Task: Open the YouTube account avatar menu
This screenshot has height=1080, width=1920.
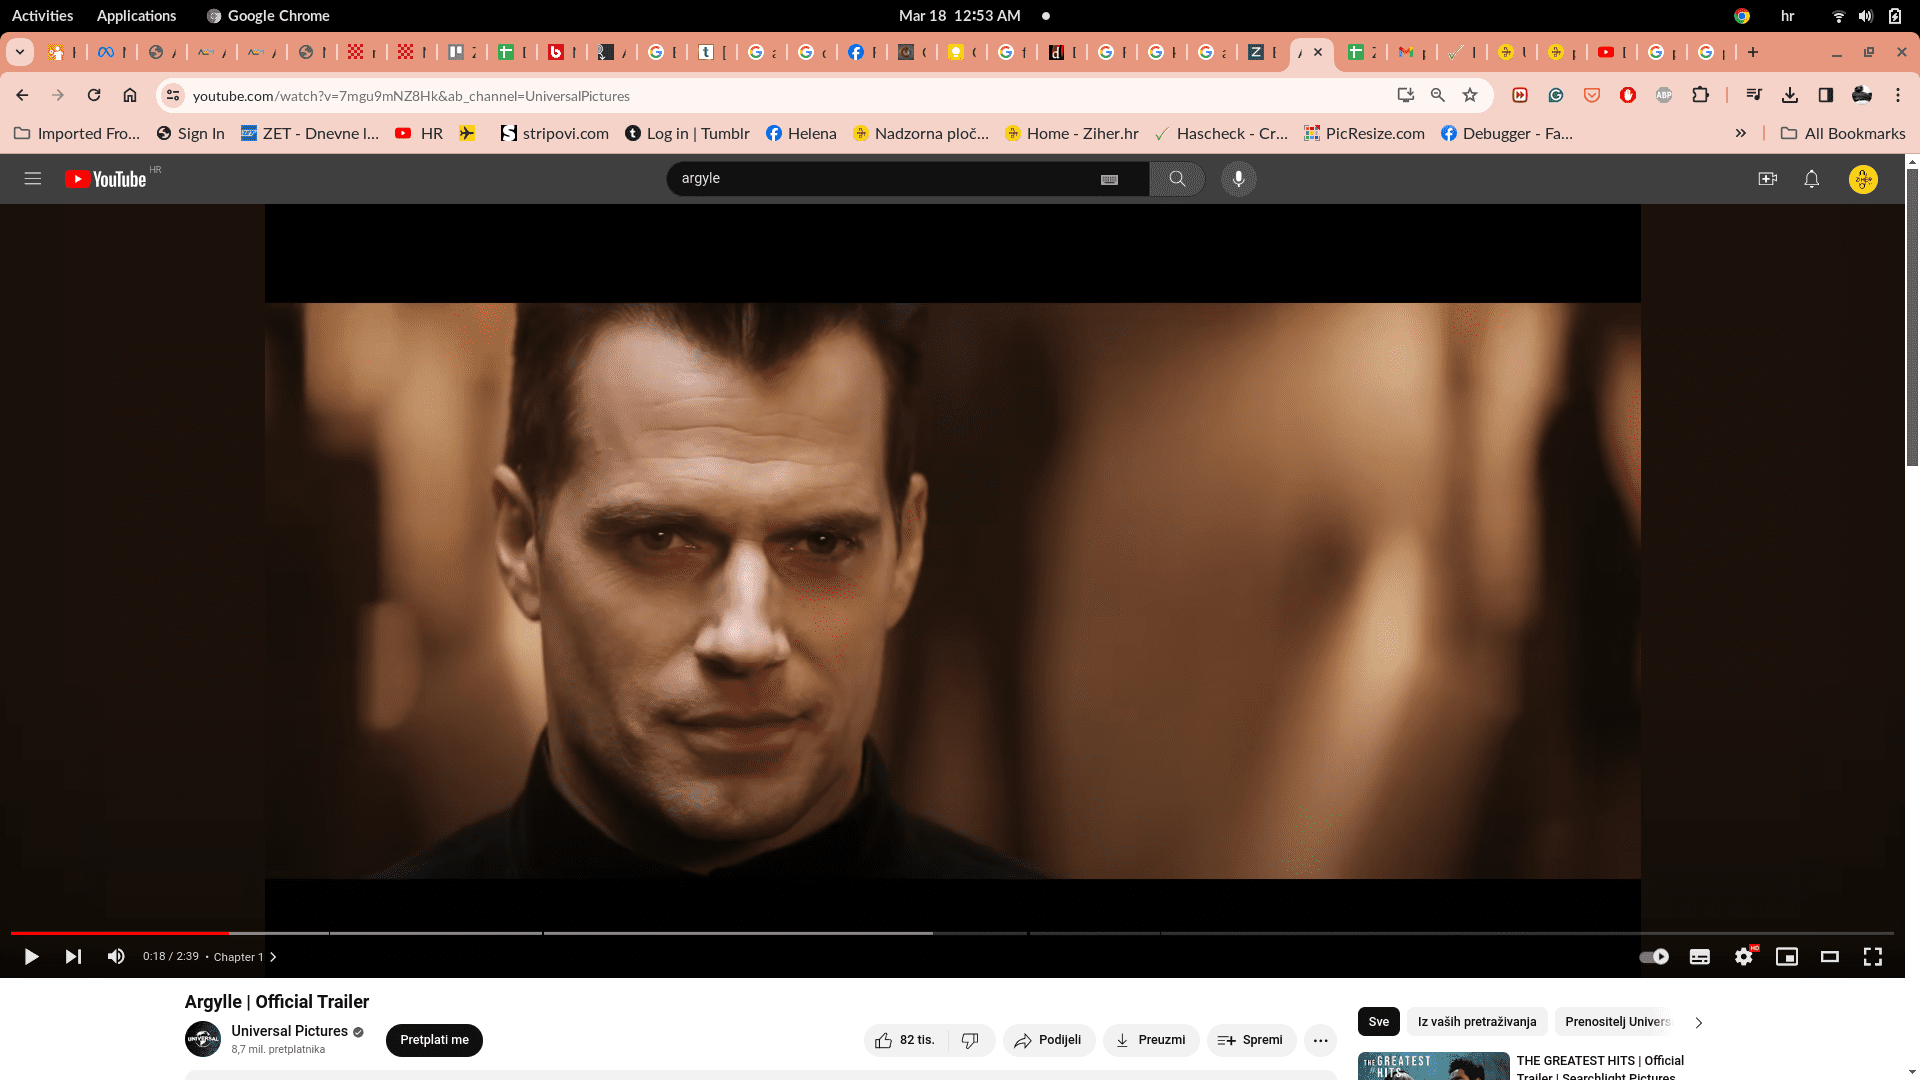Action: [1863, 179]
